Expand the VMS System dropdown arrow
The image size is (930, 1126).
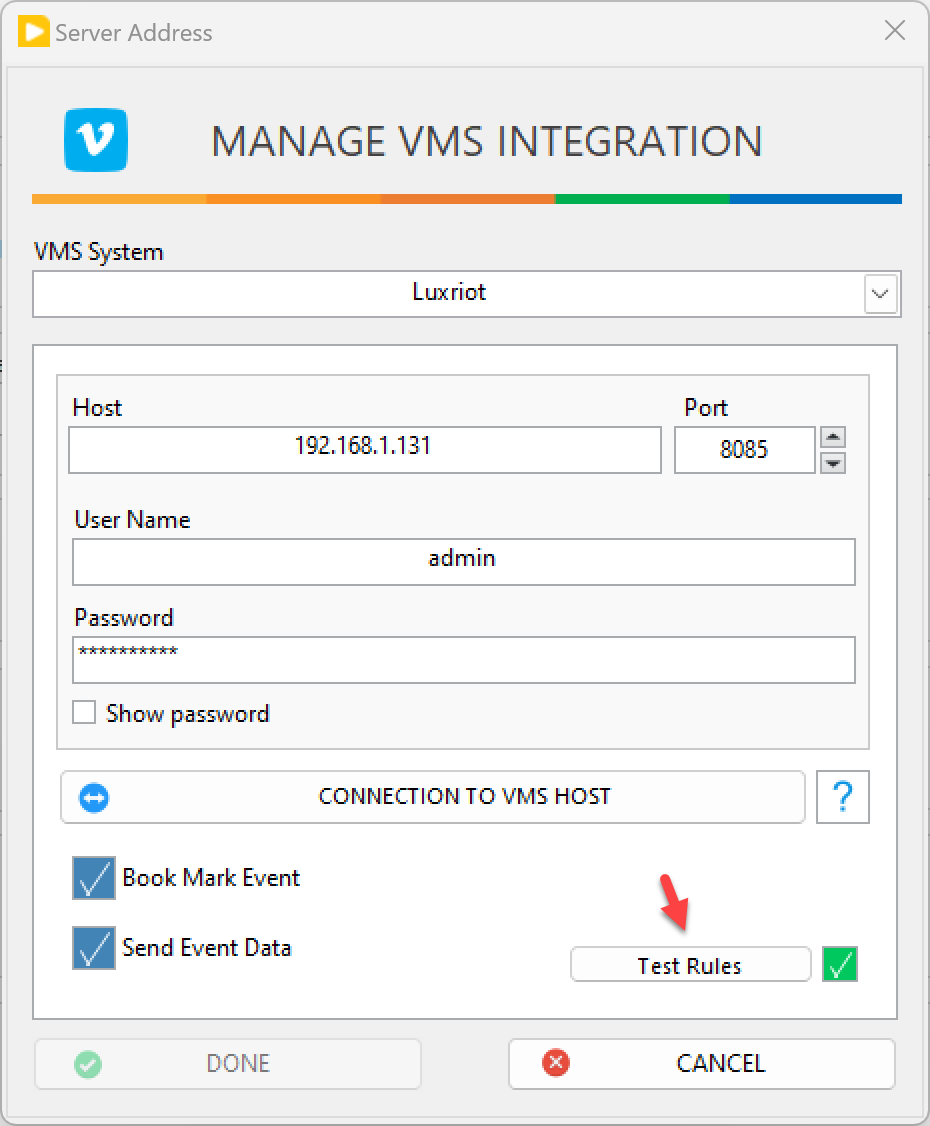[880, 294]
